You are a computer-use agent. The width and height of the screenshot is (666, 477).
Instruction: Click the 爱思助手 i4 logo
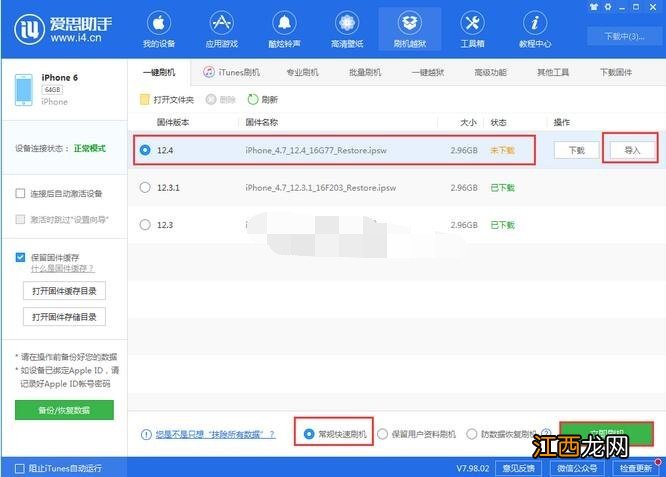coord(63,29)
